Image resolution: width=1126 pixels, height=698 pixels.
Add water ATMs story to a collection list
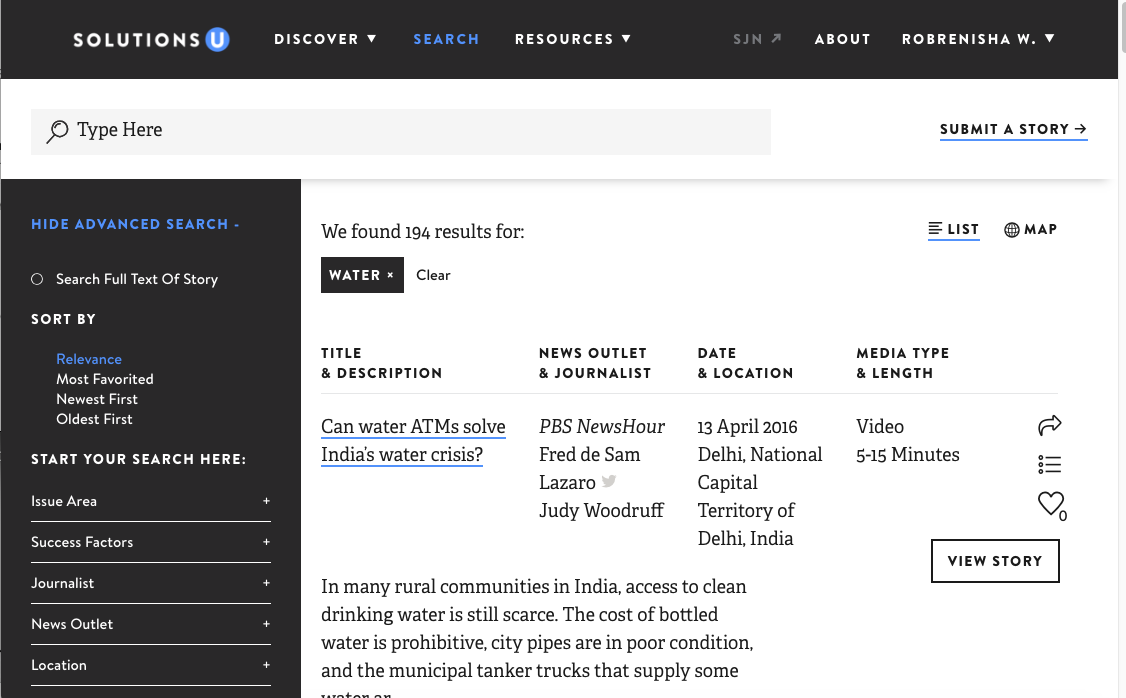click(1049, 465)
